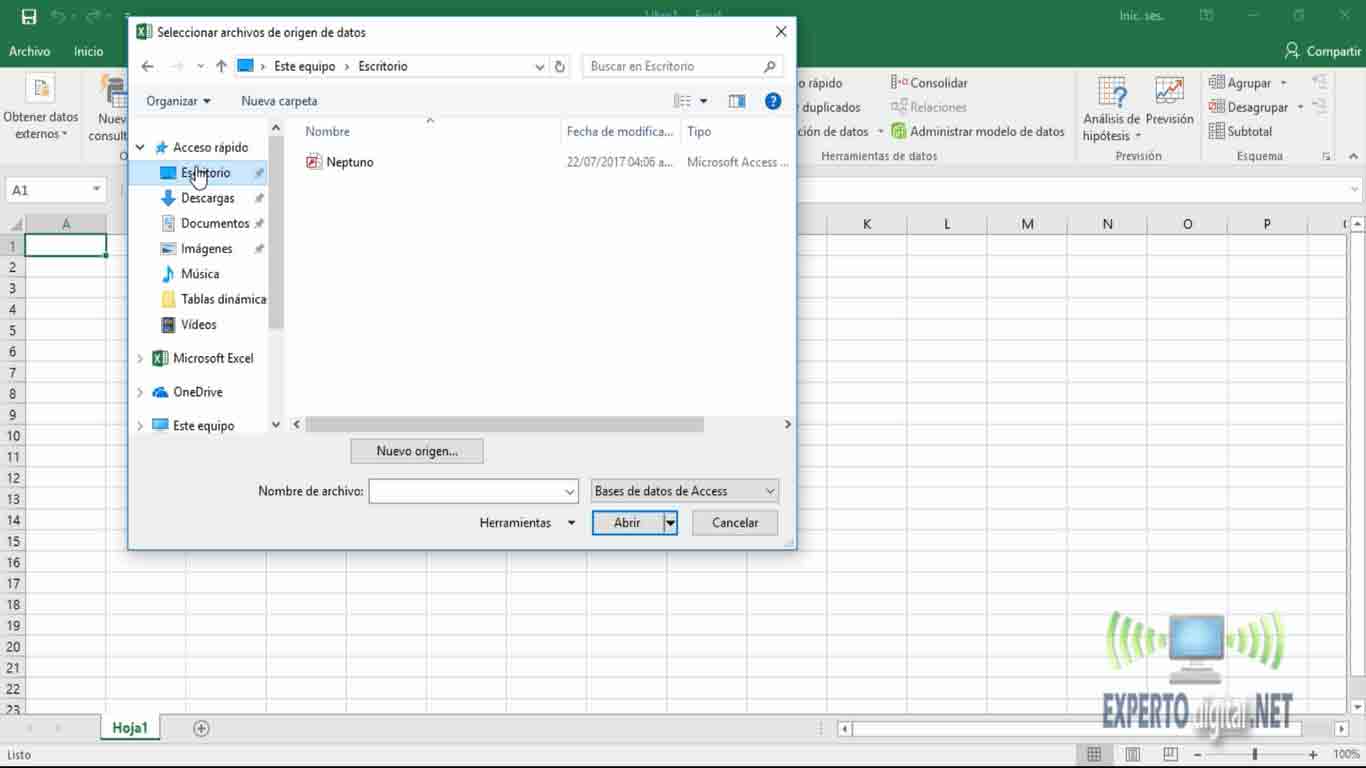The width and height of the screenshot is (1366, 768).
Task: Expand the Abrir button dropdown arrow
Action: [x=670, y=523]
